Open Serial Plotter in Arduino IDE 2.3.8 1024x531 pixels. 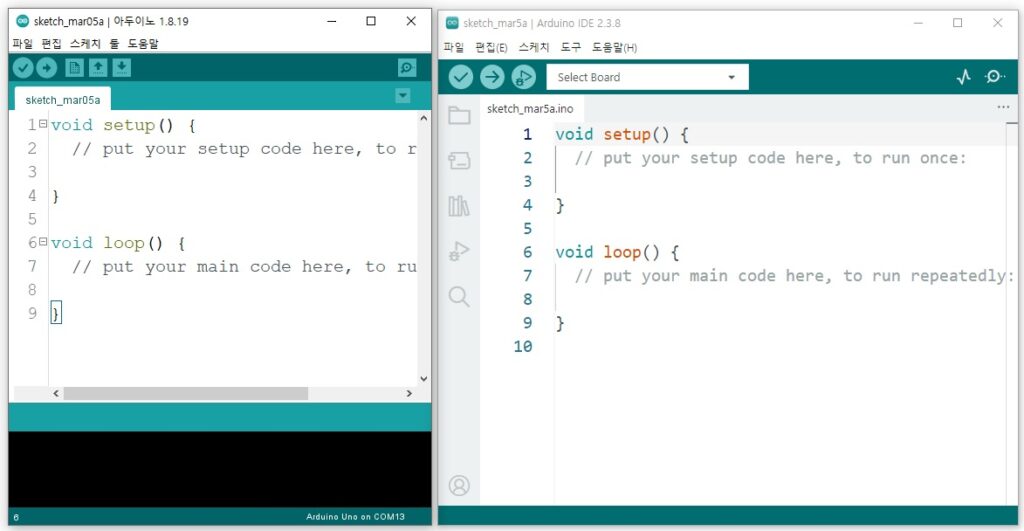coord(963,77)
